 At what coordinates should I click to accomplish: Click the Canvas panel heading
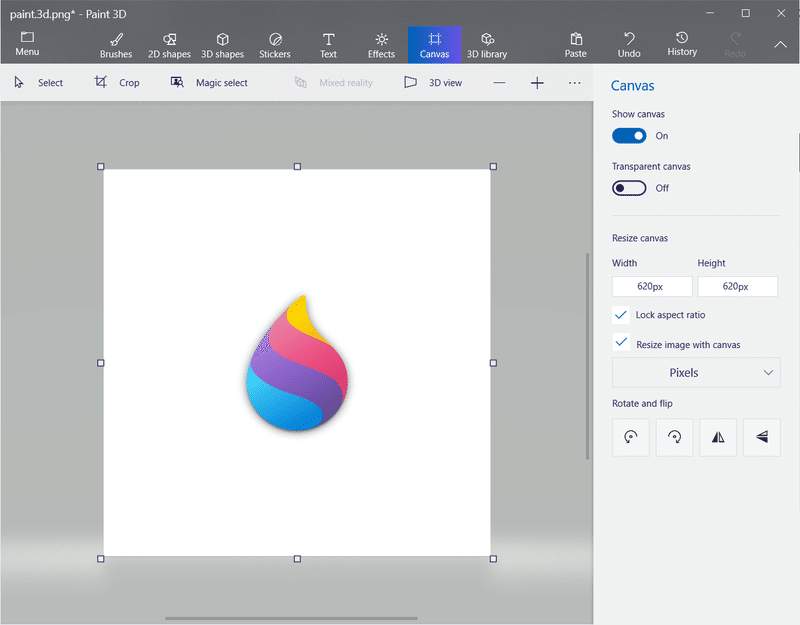coord(633,86)
